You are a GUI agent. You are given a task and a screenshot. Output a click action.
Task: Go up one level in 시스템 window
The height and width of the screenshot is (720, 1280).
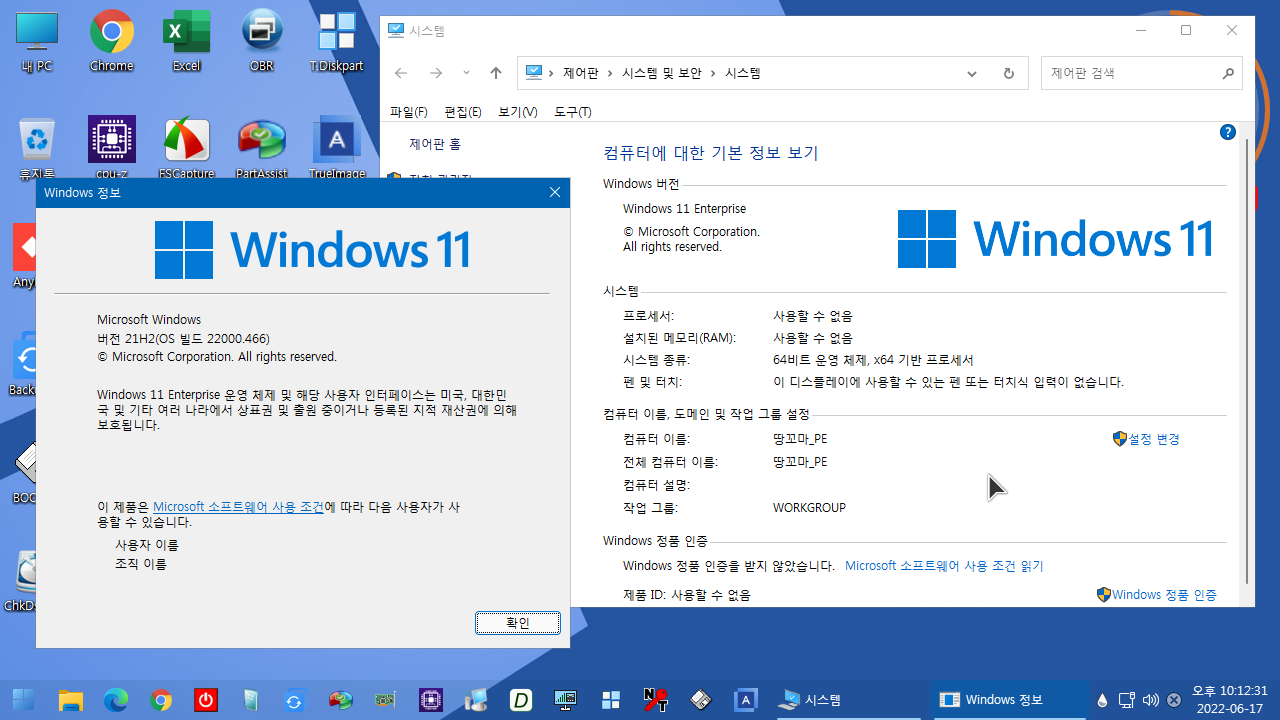496,73
